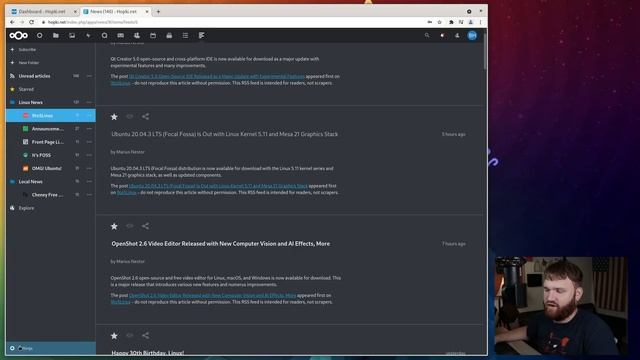
Task: Click the Nextcloud logo in the header
Action: [18, 36]
